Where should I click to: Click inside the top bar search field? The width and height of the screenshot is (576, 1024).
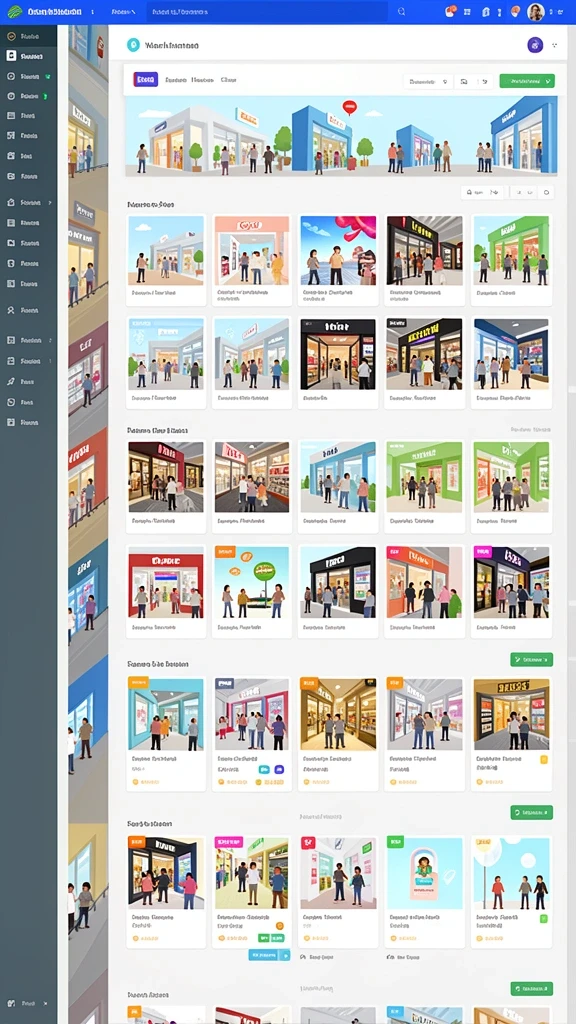[266, 11]
